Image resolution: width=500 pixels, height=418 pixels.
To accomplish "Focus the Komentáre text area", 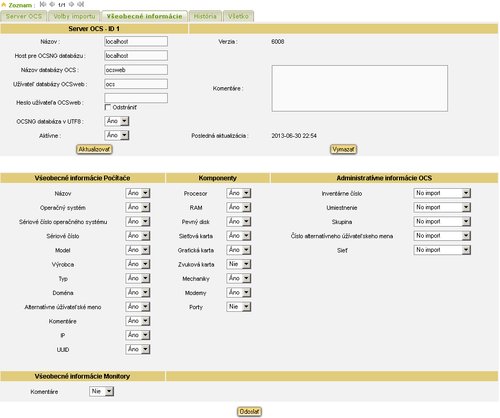I will (x=360, y=88).
